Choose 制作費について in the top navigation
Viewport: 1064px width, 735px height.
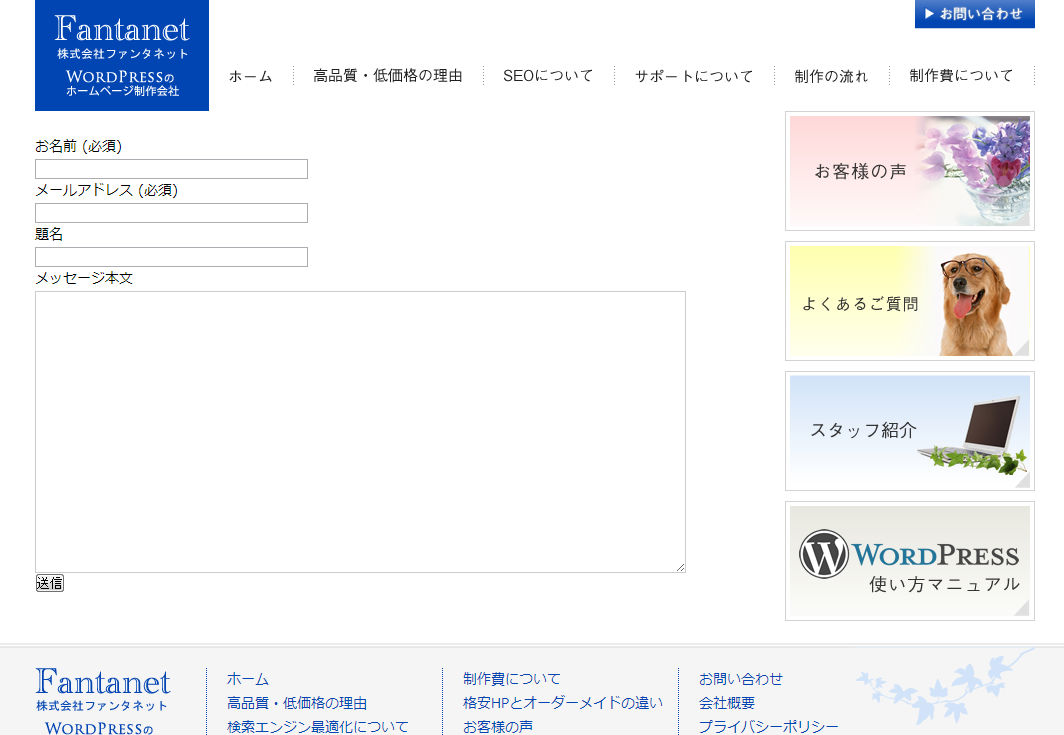(961, 76)
